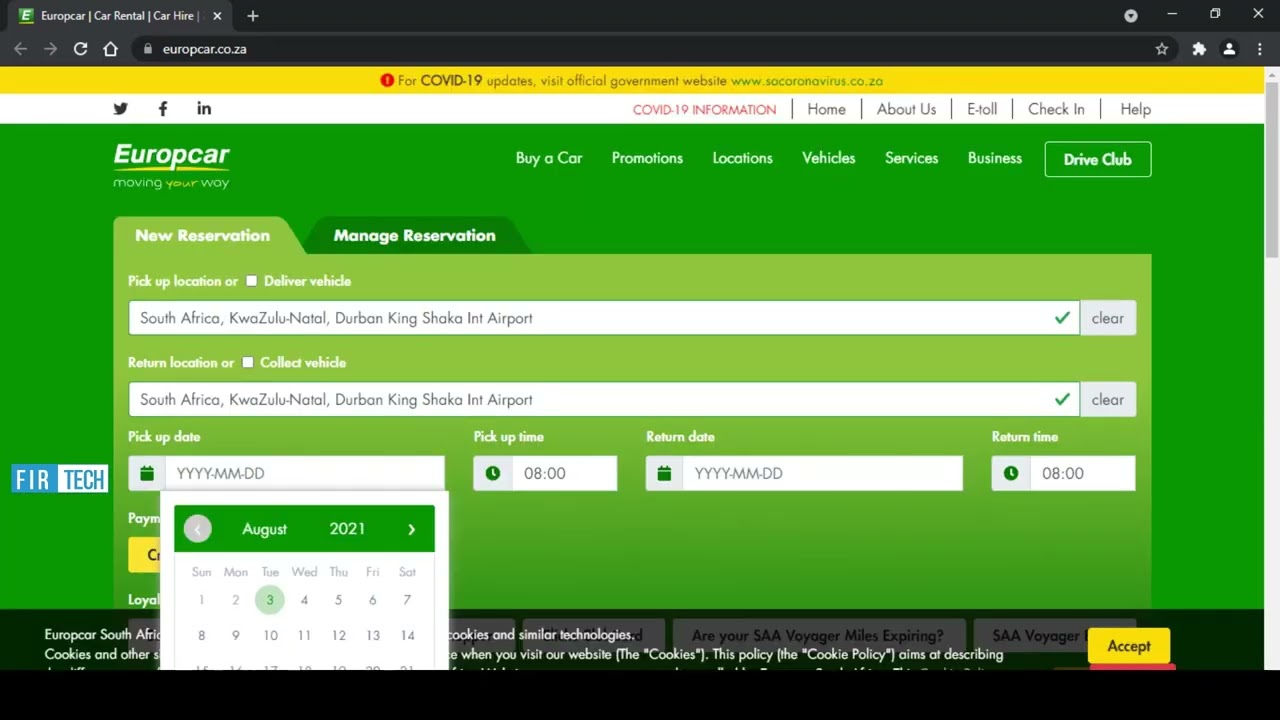The image size is (1280, 720).
Task: Open Europcar LinkedIn page icon
Action: click(x=204, y=109)
